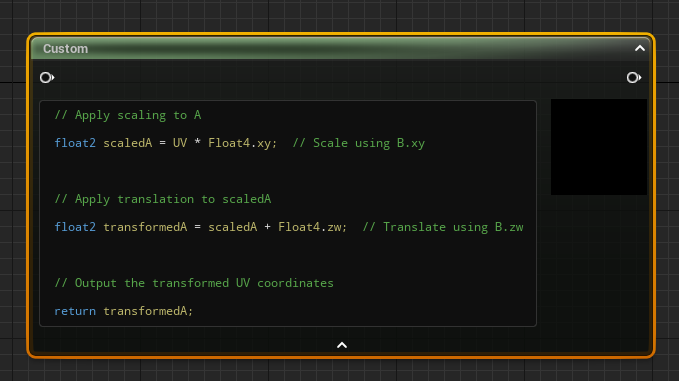
Task: Click the 'return' keyword in the code
Action: point(75,311)
